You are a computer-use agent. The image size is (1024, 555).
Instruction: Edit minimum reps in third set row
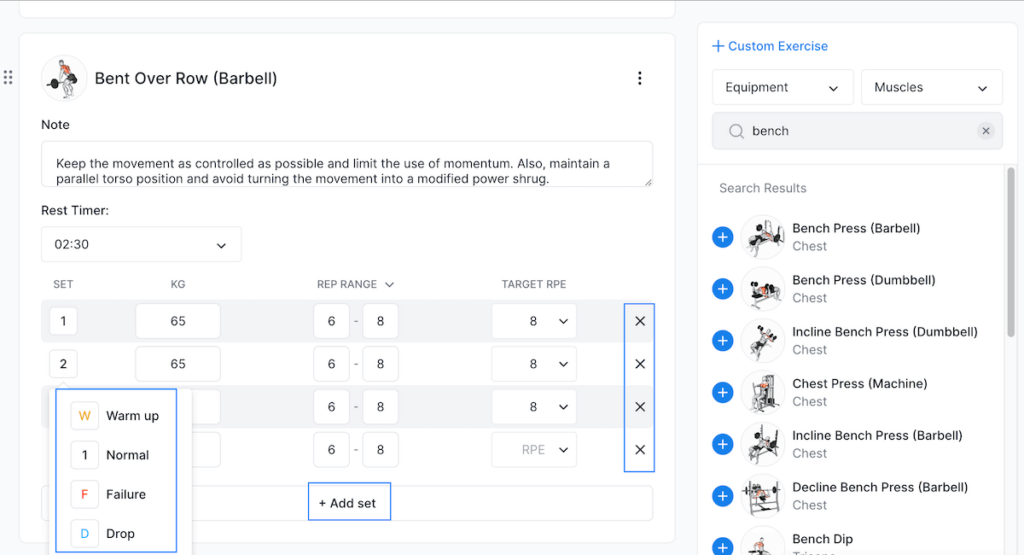tap(331, 407)
